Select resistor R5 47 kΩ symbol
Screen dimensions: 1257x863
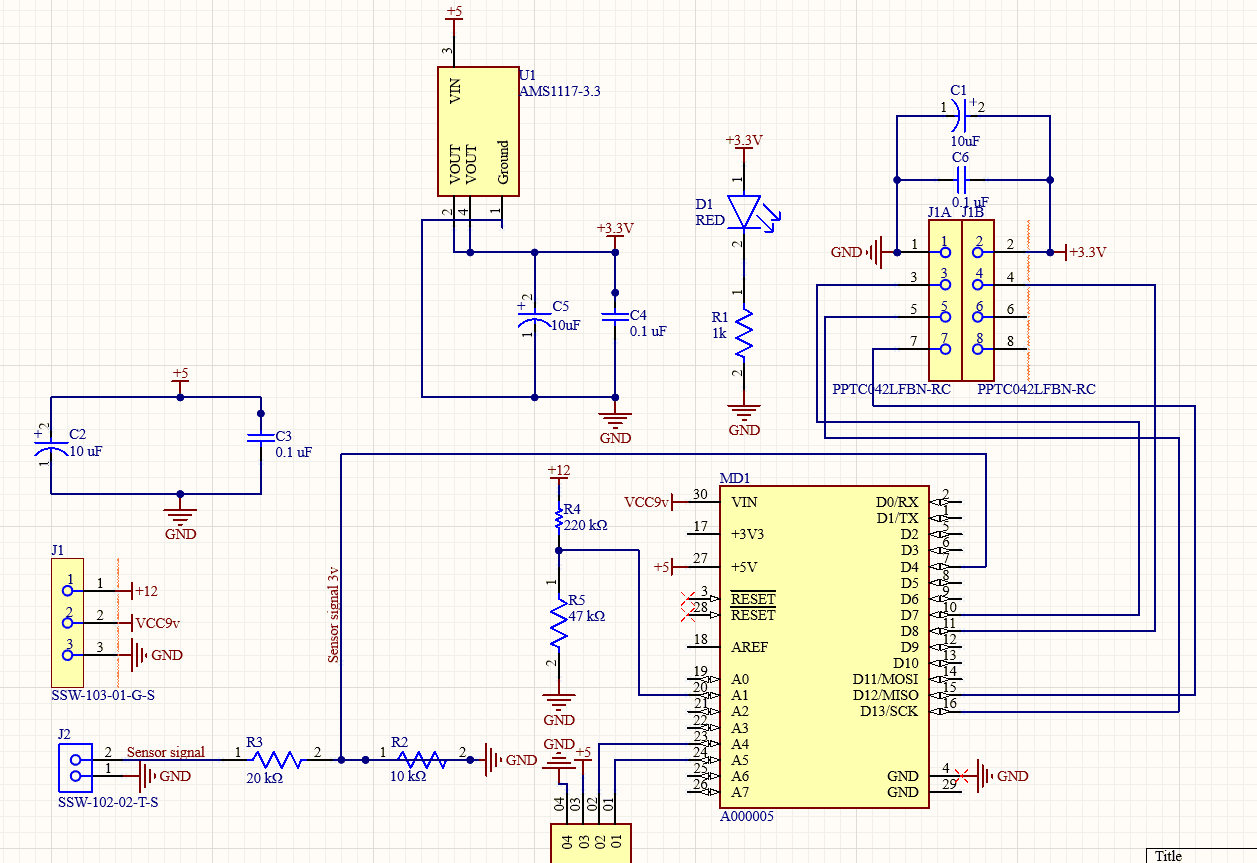click(559, 624)
